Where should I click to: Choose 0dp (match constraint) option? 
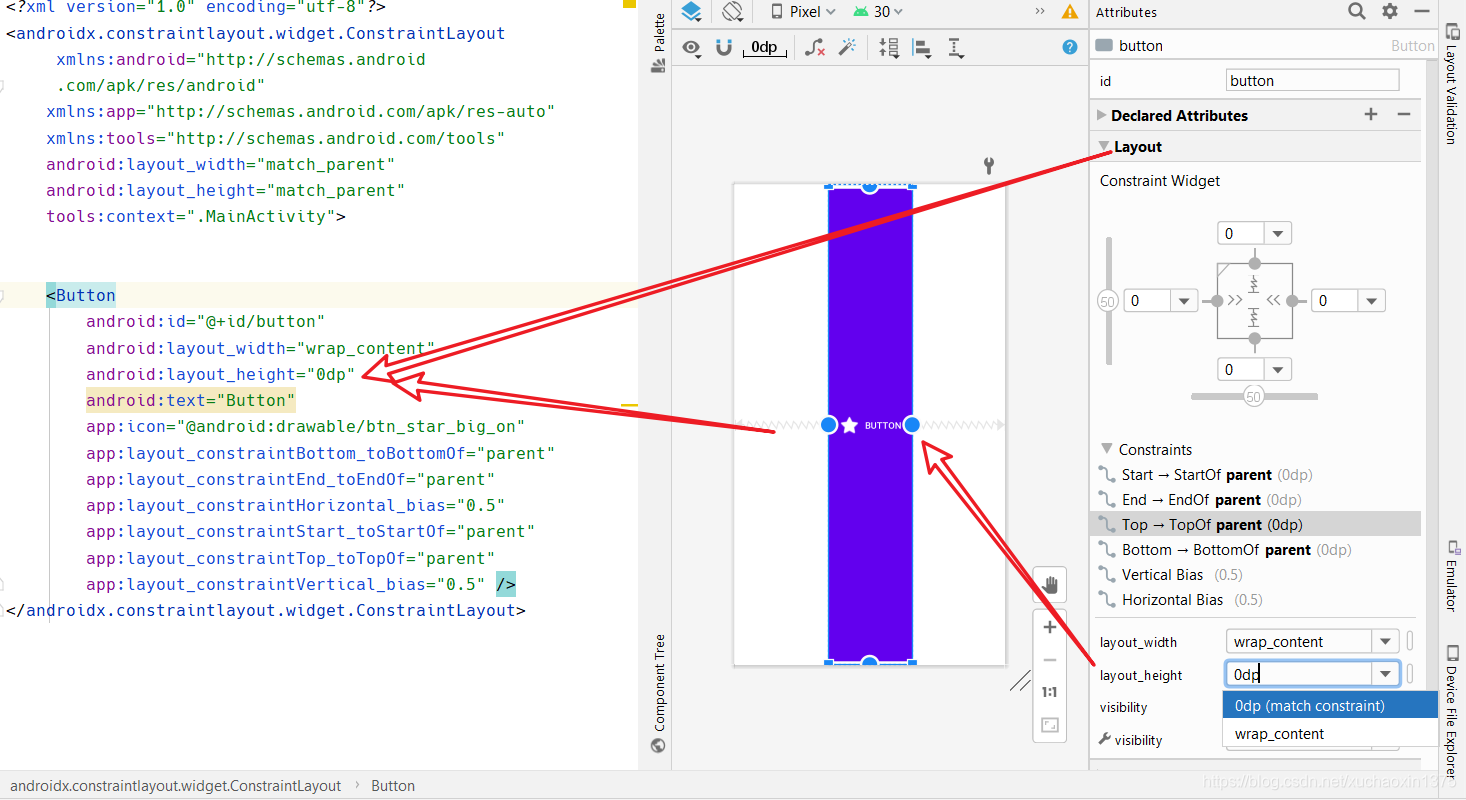(1330, 706)
